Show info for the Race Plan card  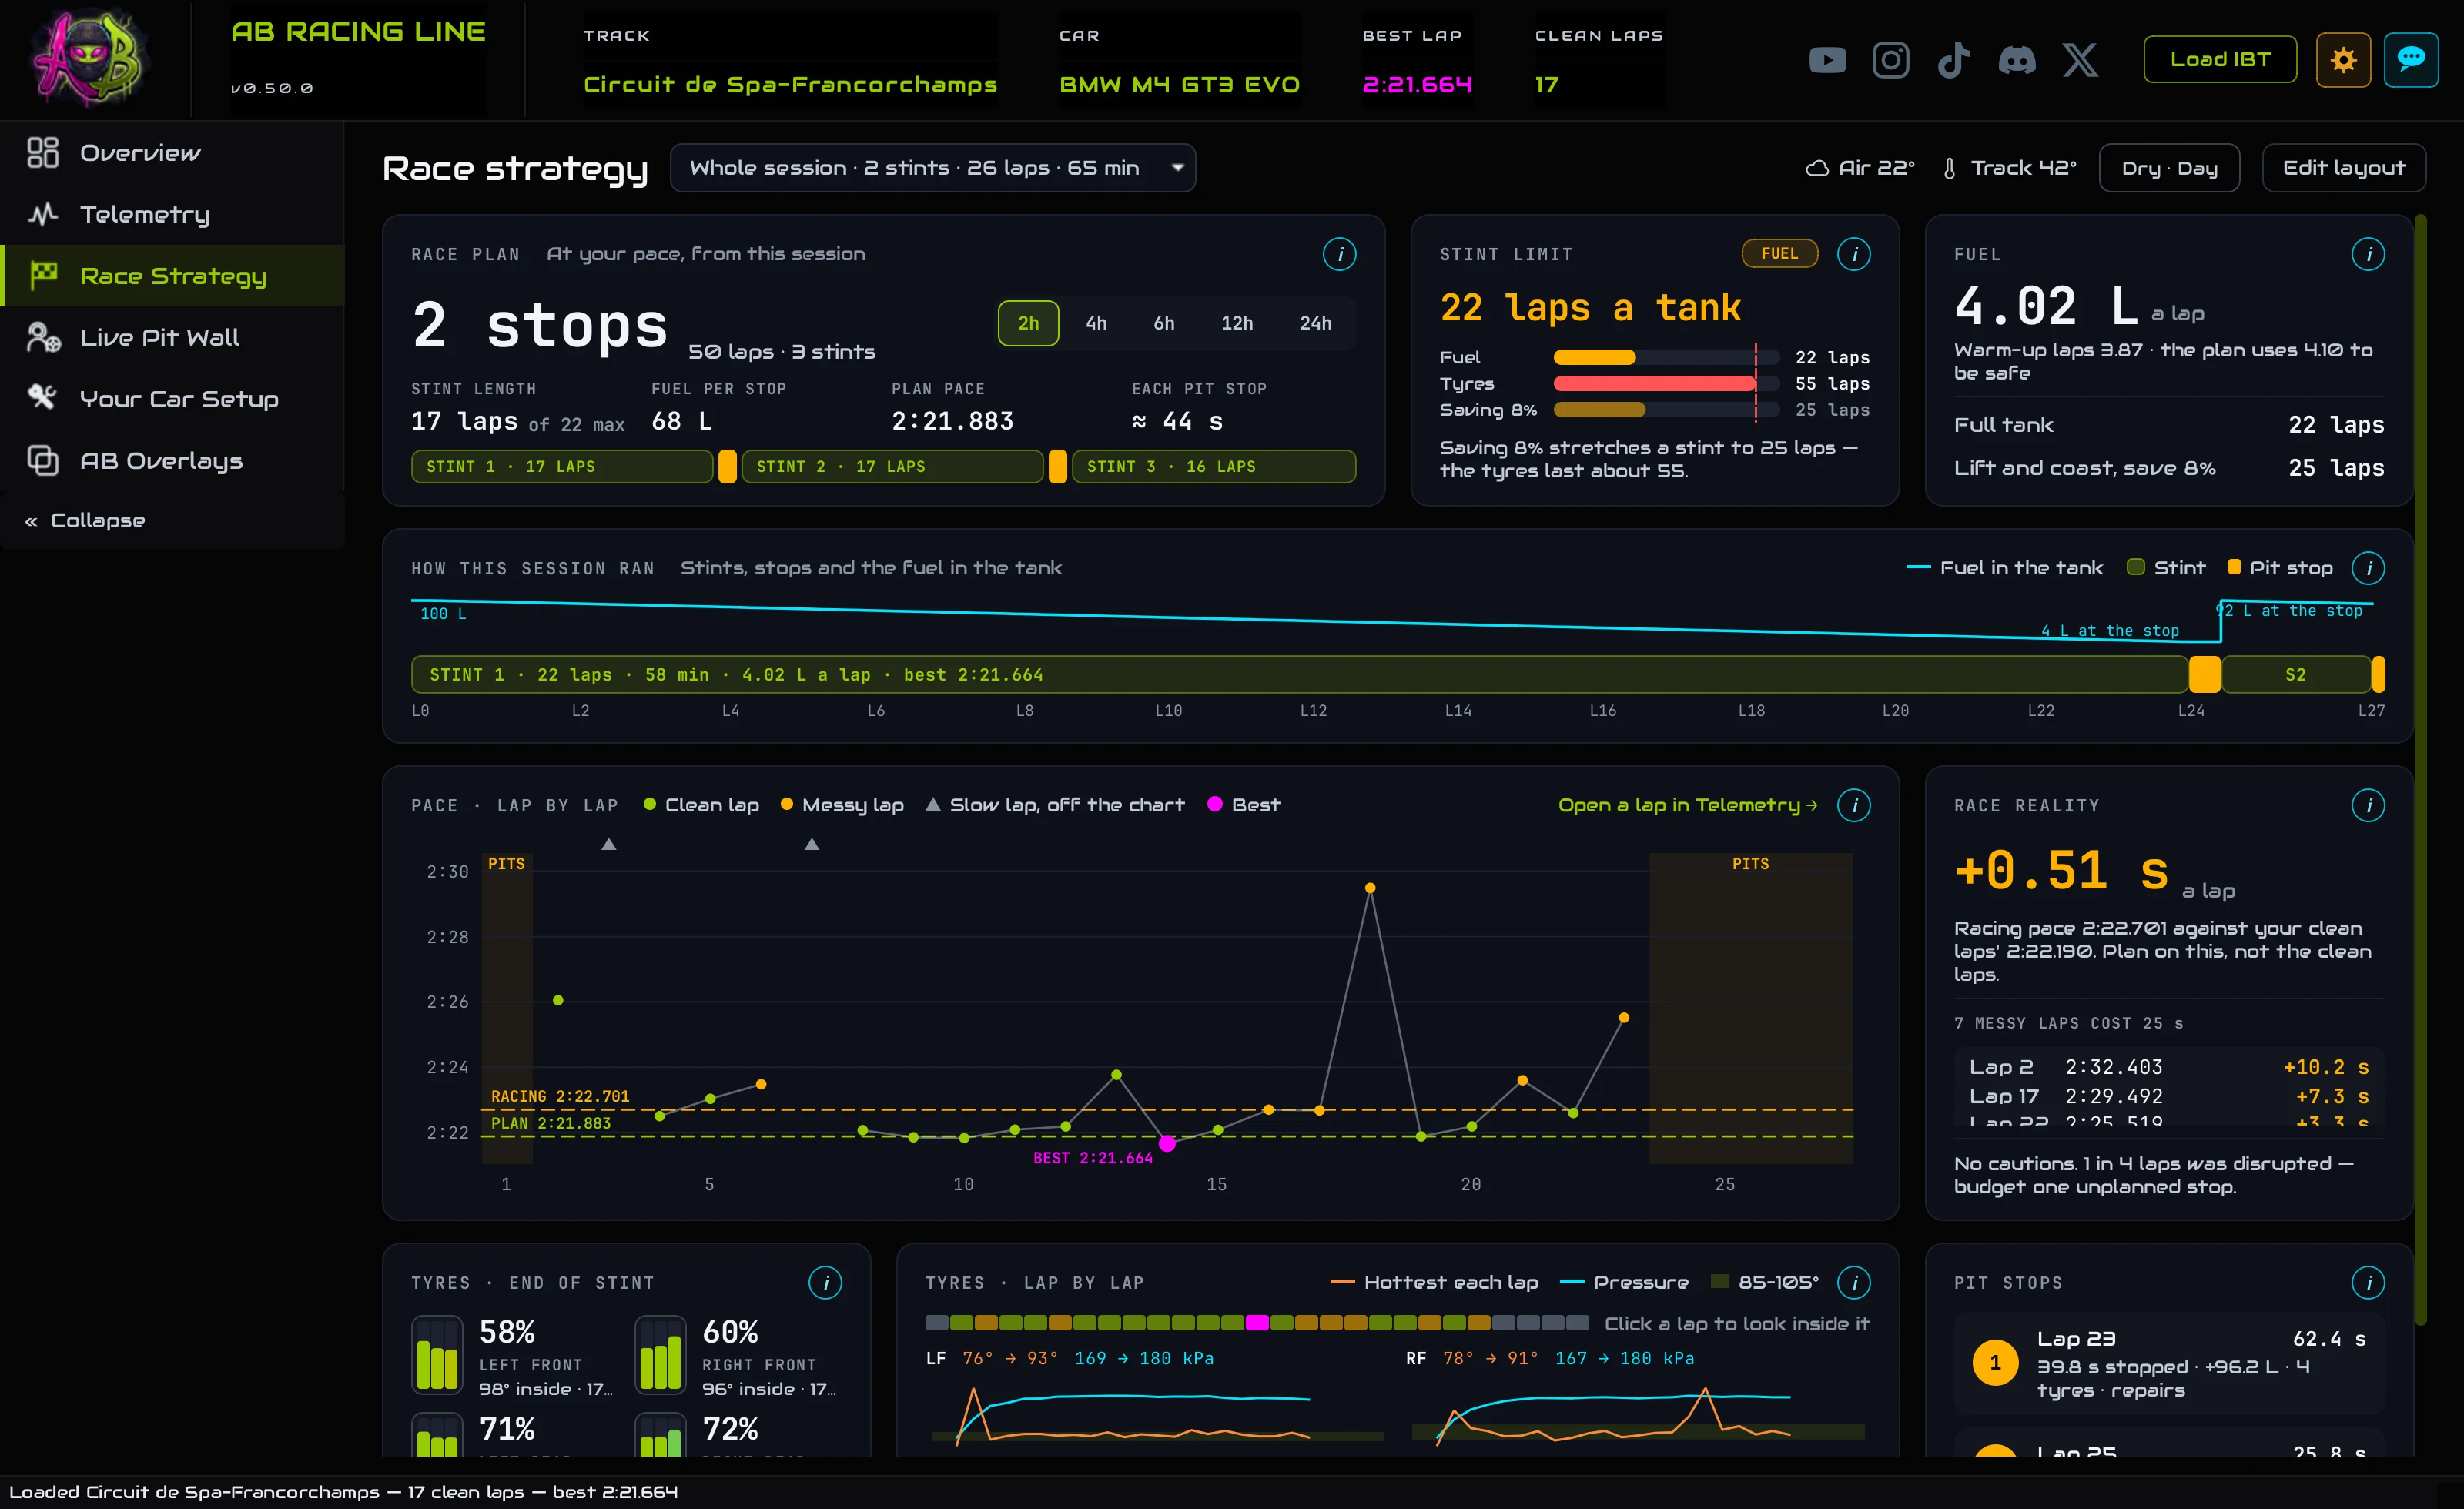pyautogui.click(x=1339, y=254)
